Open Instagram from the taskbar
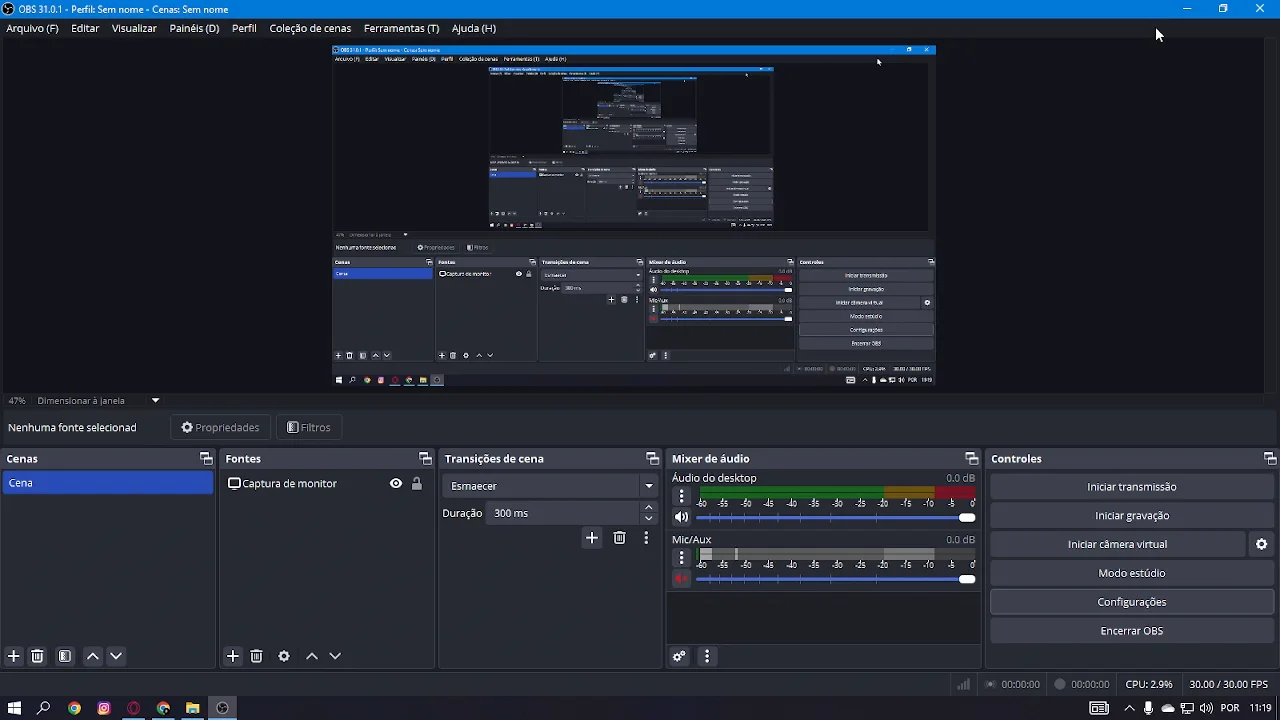The height and width of the screenshot is (720, 1280). pos(104,708)
